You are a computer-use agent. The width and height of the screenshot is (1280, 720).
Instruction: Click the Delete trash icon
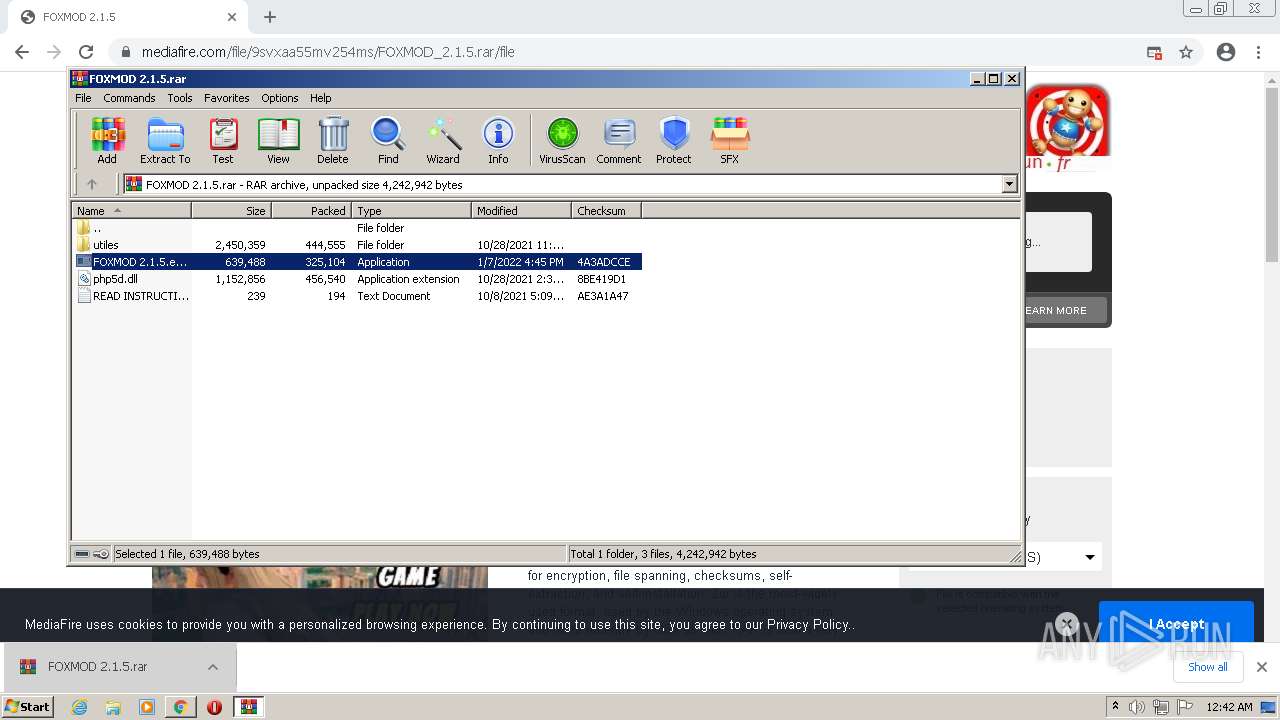tap(333, 140)
